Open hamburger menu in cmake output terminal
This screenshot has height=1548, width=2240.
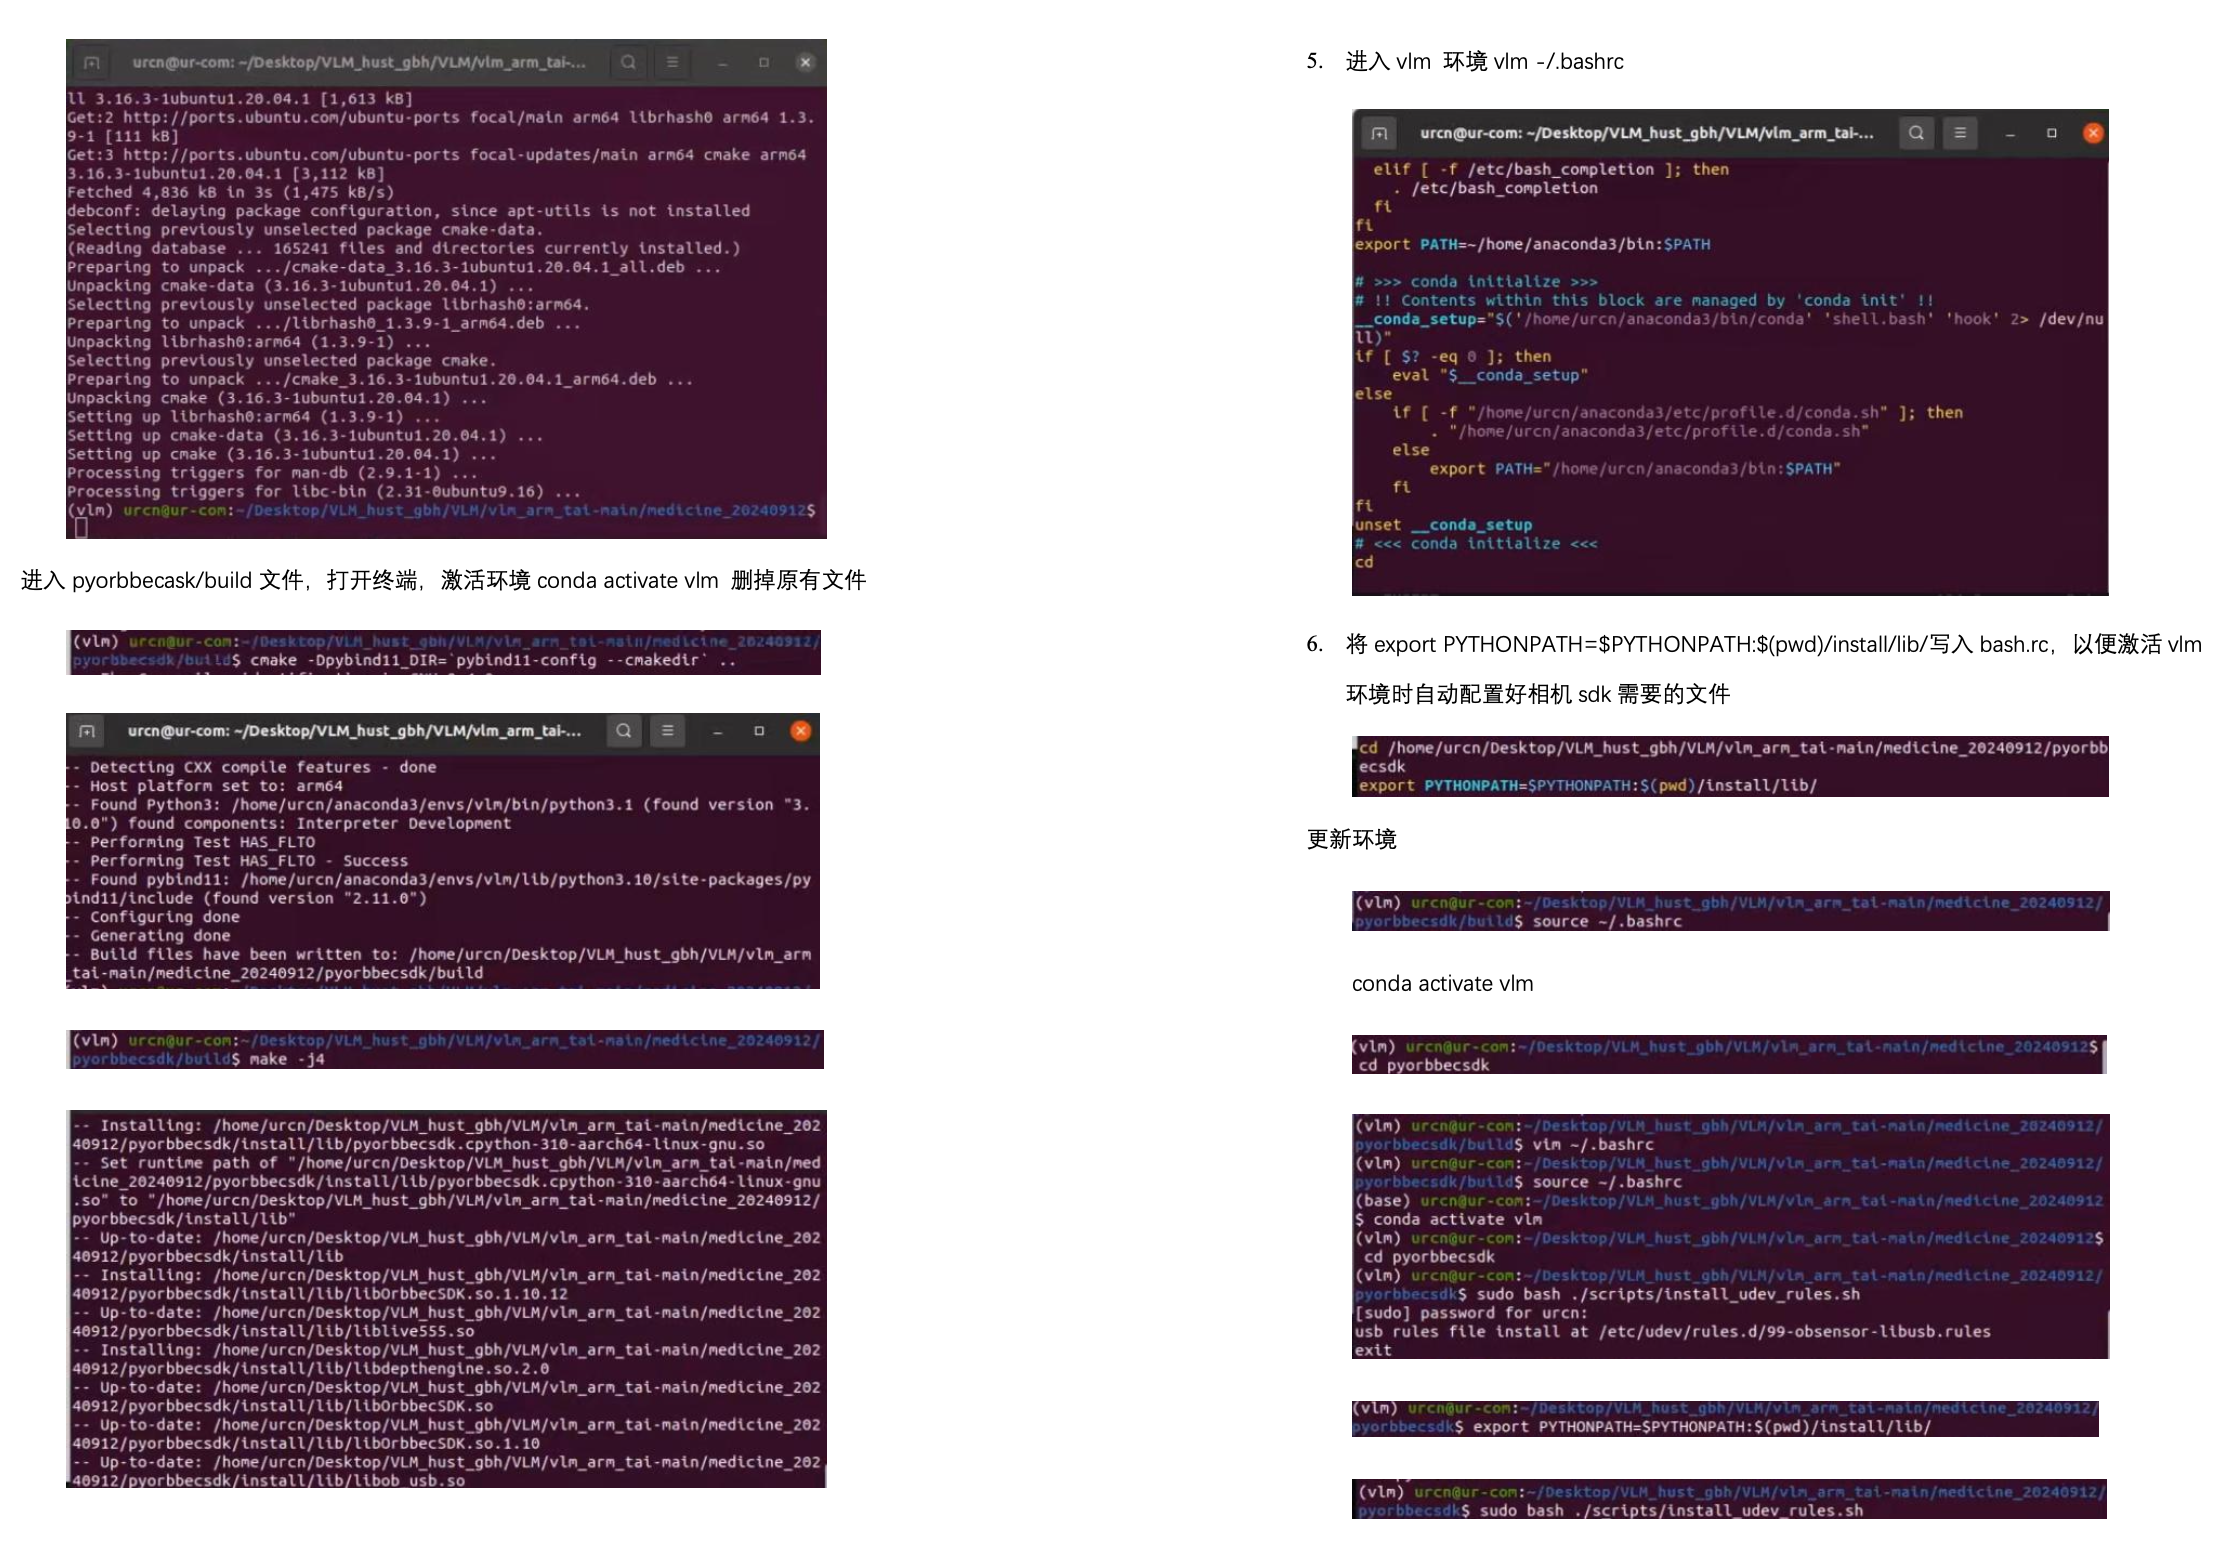667,731
